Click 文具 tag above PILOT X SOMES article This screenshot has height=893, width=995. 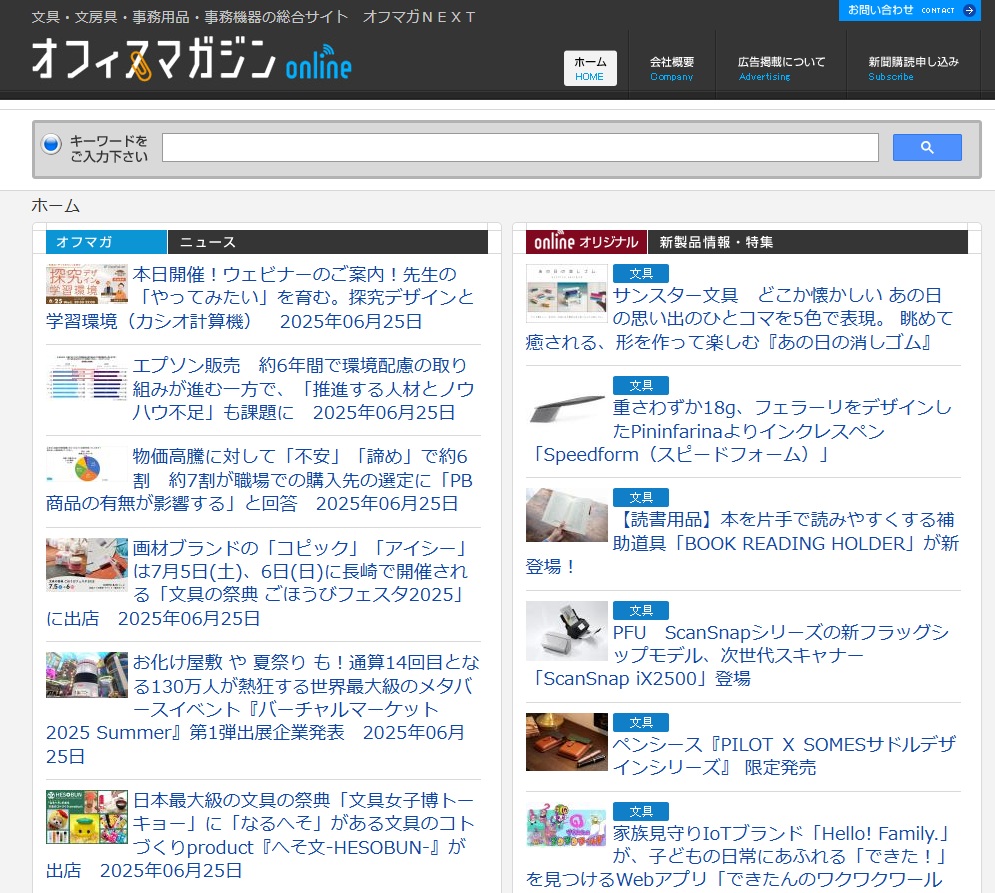pos(640,722)
